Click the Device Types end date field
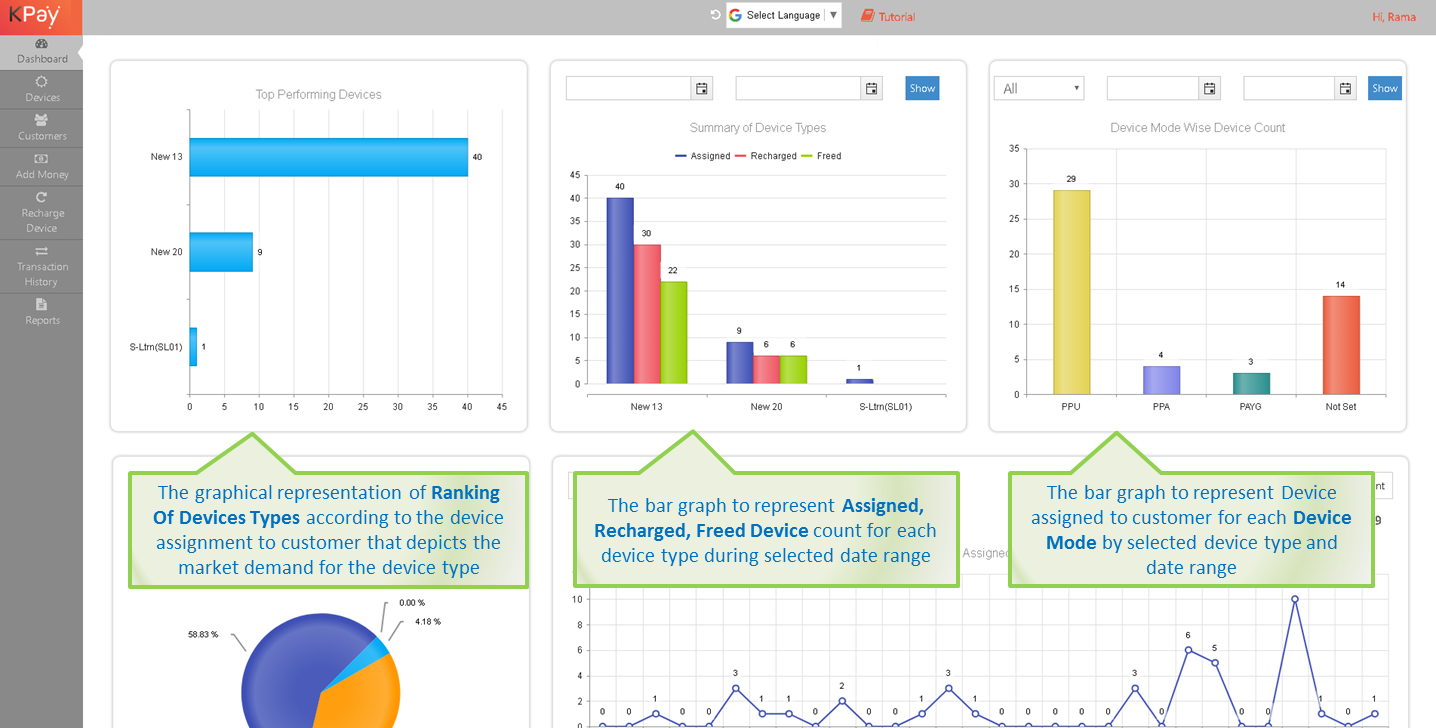Screen dimensions: 1436x728 click(799, 88)
